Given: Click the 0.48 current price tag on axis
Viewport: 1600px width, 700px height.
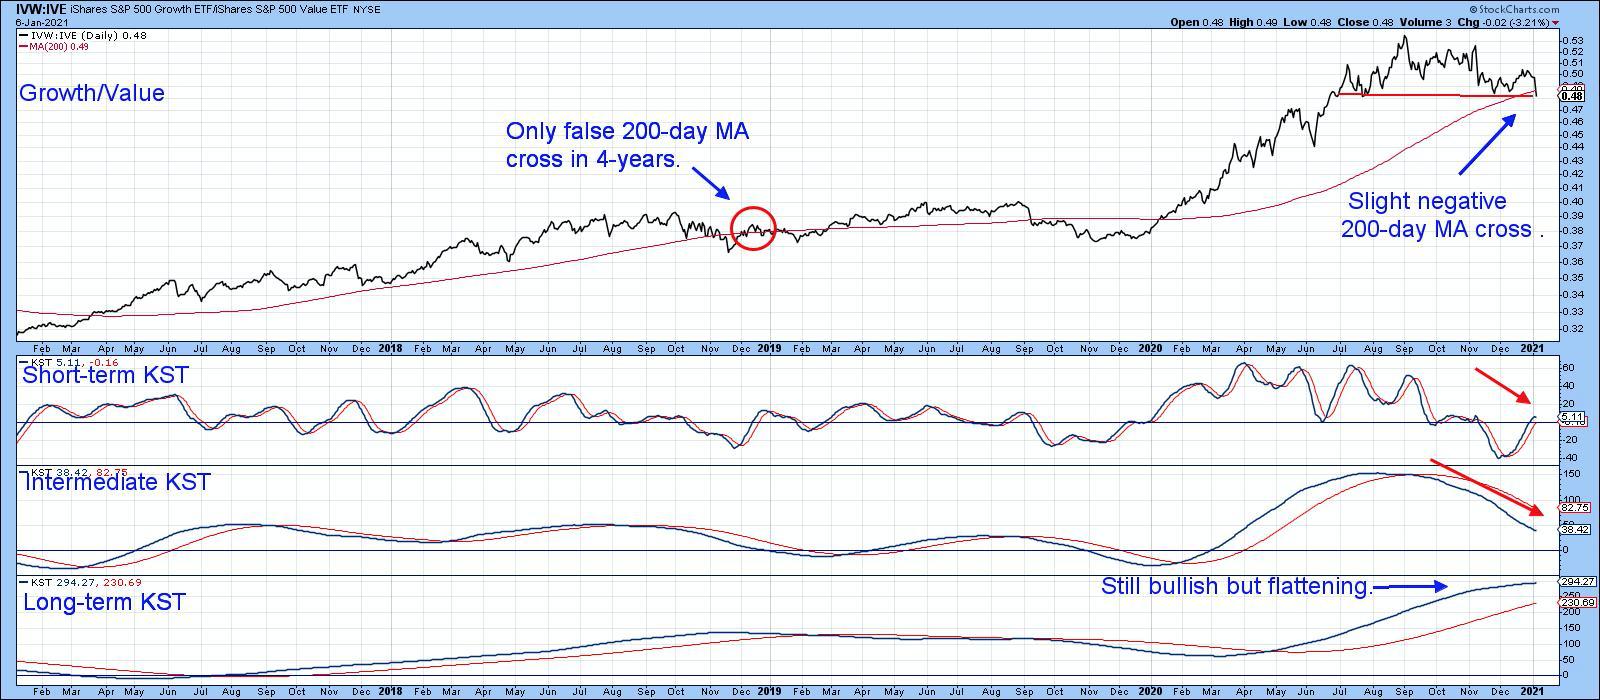Looking at the screenshot, I should [1570, 96].
